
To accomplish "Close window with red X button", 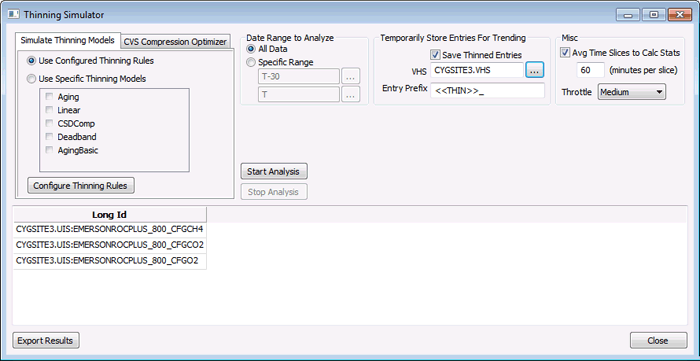I will [x=680, y=15].
